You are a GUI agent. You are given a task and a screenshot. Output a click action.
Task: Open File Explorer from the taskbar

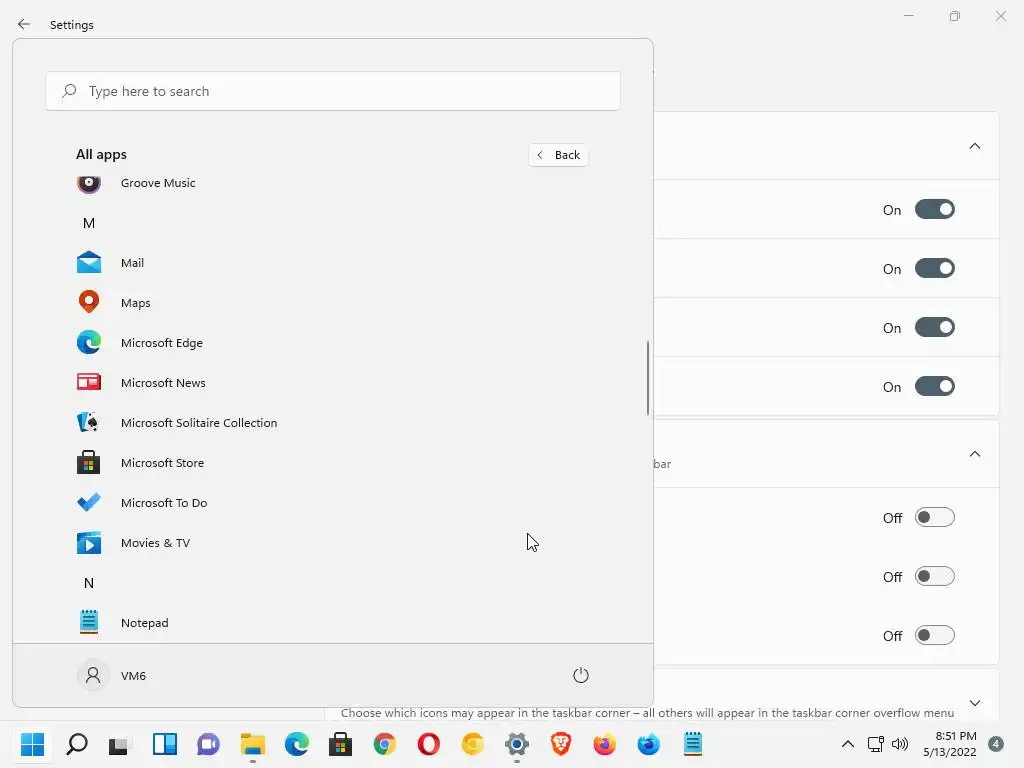tap(253, 744)
